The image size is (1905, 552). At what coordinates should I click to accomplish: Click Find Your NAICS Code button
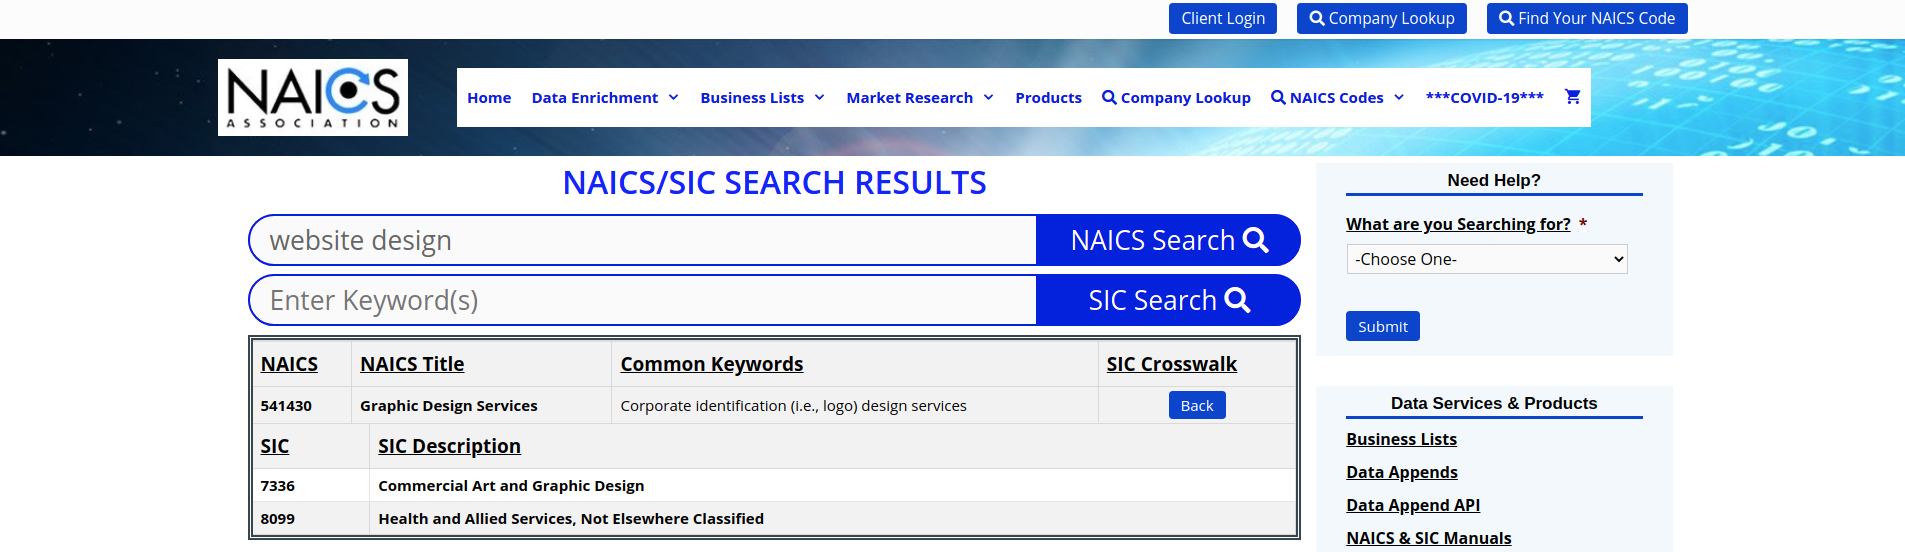(1587, 18)
